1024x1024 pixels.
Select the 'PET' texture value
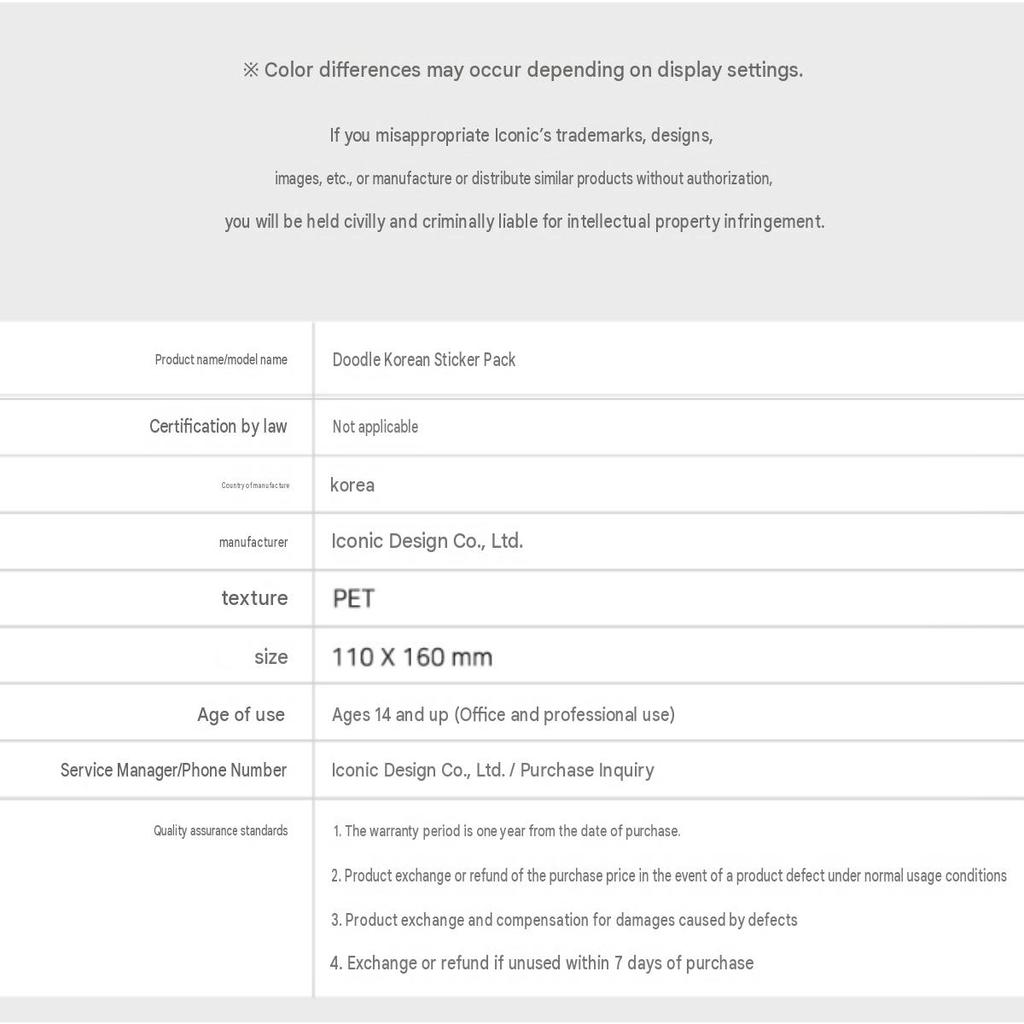353,598
